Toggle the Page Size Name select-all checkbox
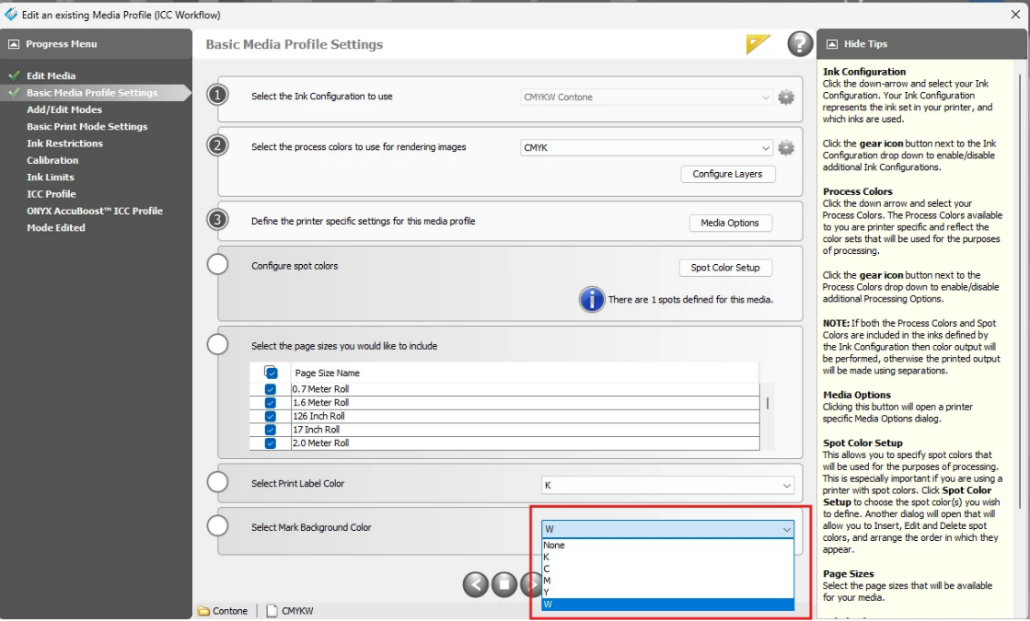Viewport: 1030px width, 621px height. click(271, 372)
